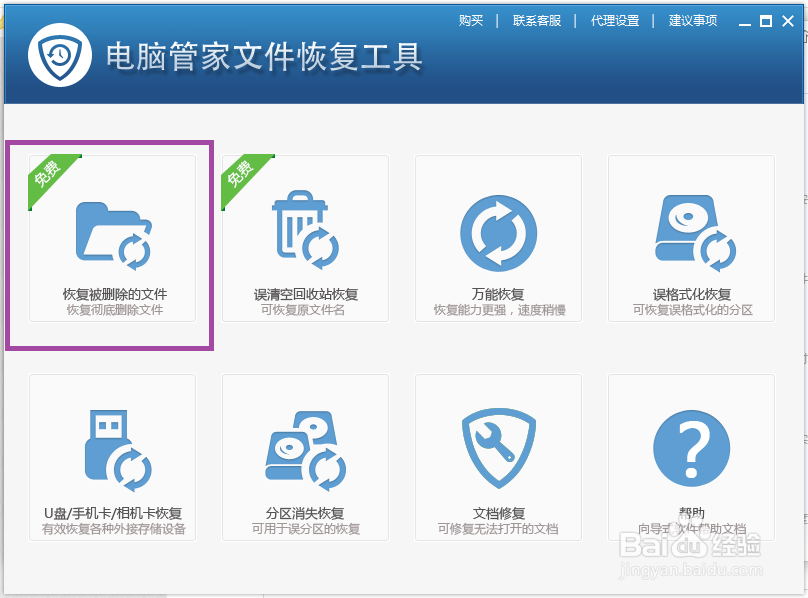Image resolution: width=808 pixels, height=598 pixels.
Task: Click the circular arrows 万能恢复 icon
Action: click(498, 233)
